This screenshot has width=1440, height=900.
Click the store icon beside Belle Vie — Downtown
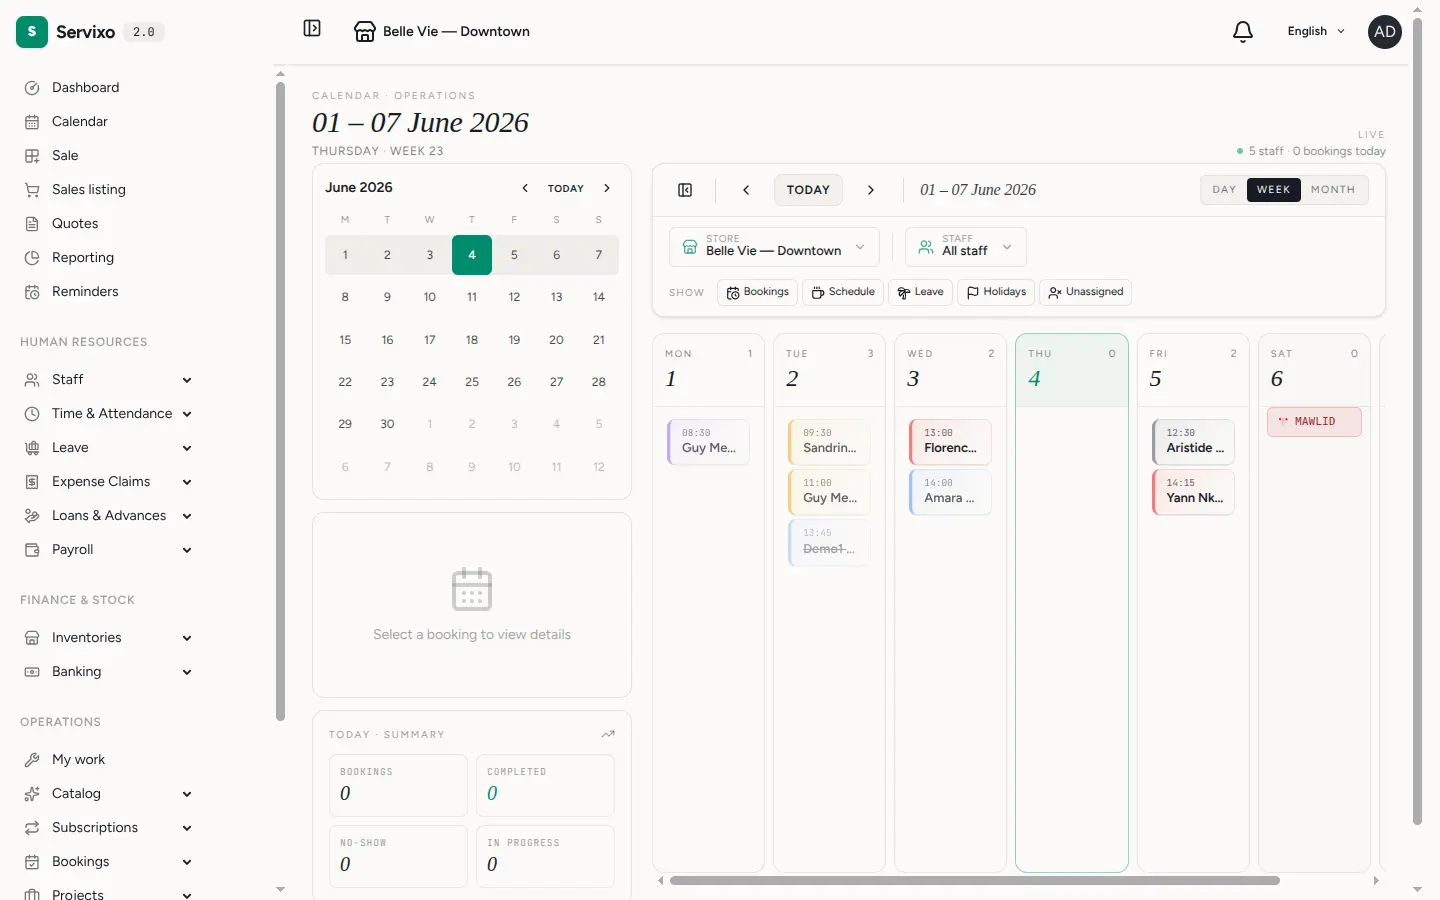(x=365, y=32)
